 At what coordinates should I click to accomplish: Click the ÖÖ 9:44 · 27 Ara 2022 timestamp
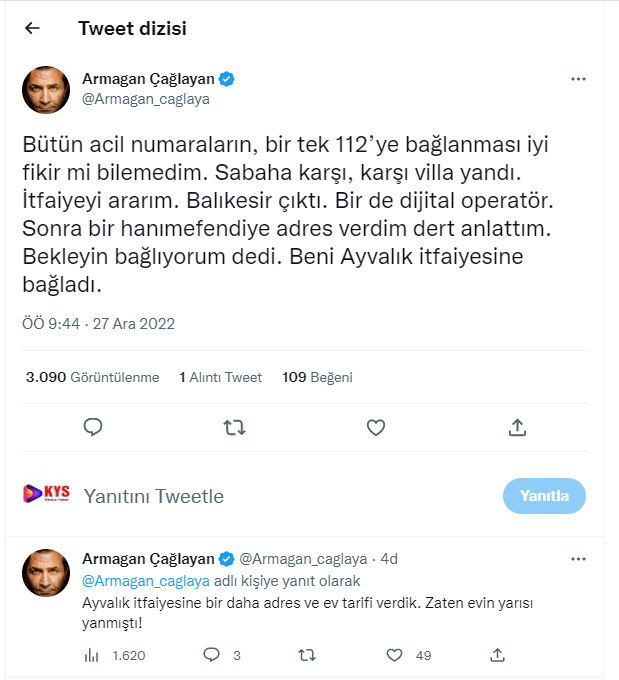[x=99, y=324]
